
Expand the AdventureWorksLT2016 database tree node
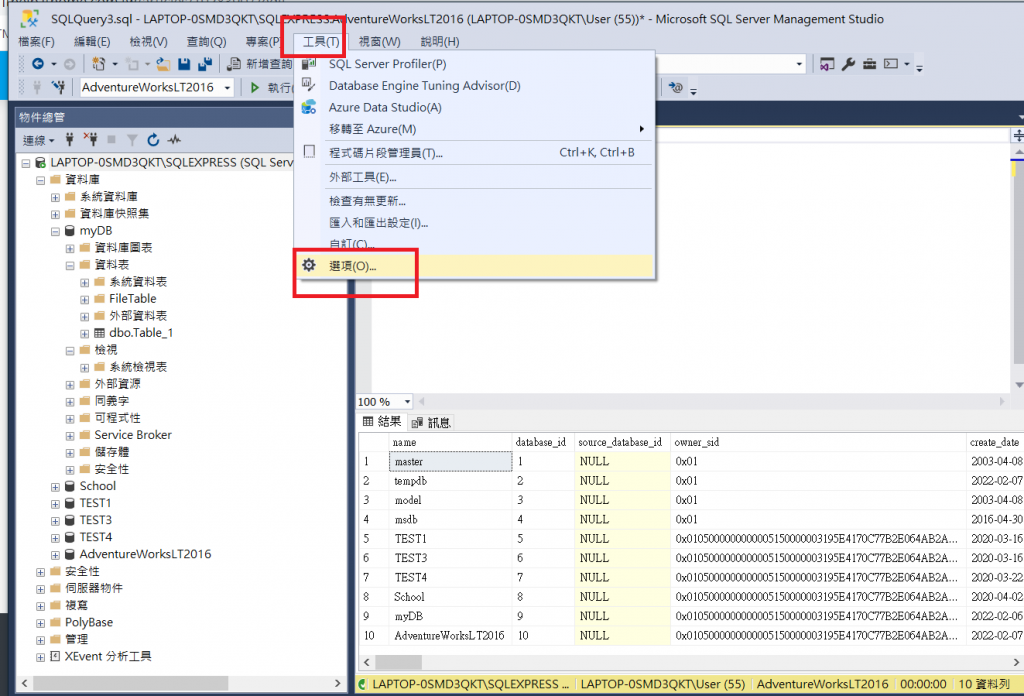pos(55,555)
